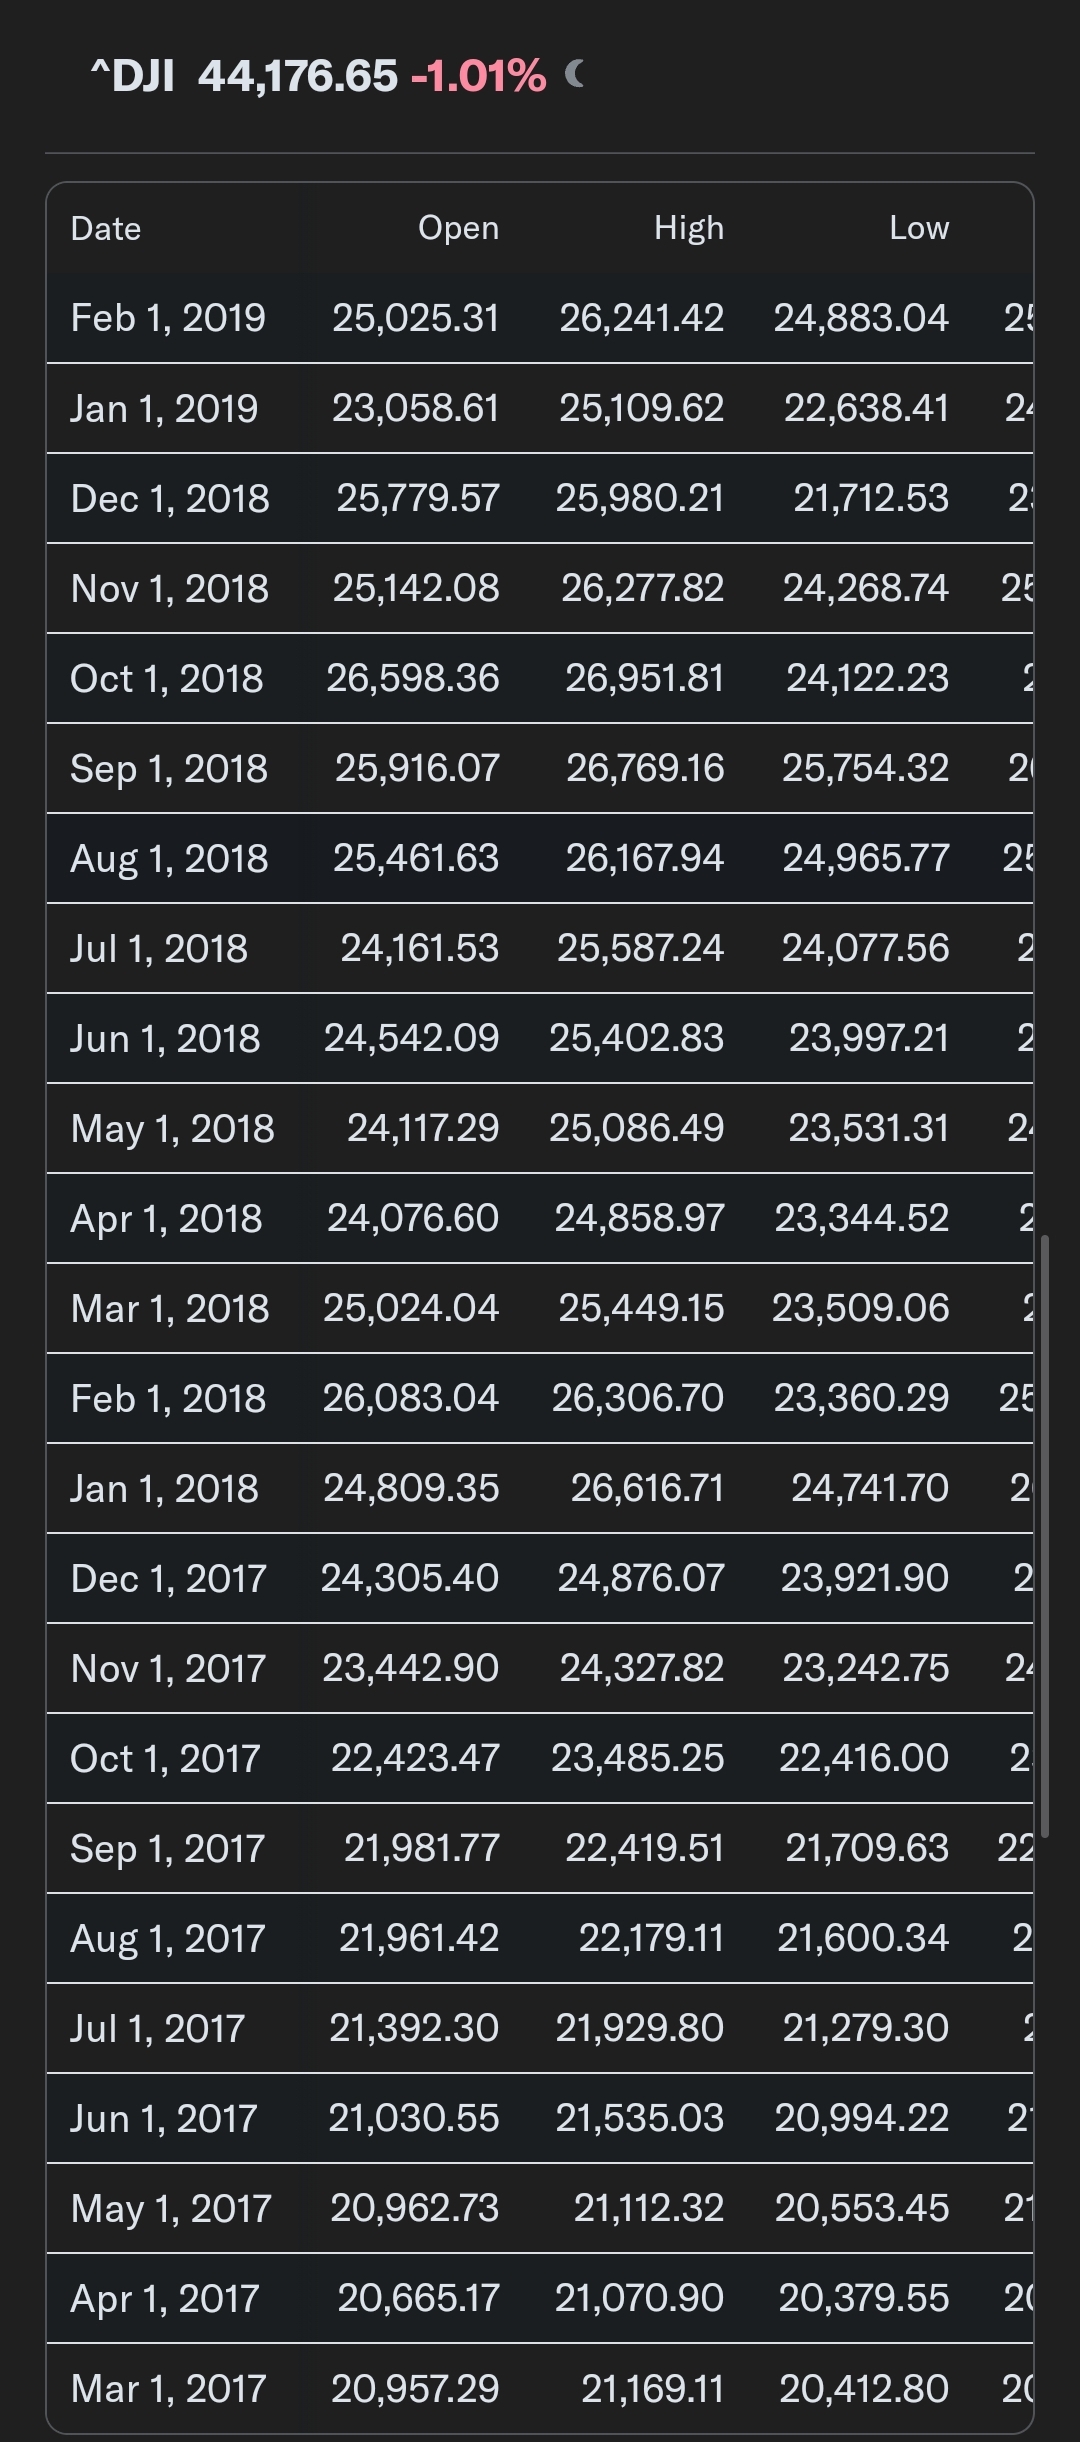Select the Mar 1, 2017 row
This screenshot has width=1080, height=2442.
(x=540, y=2389)
